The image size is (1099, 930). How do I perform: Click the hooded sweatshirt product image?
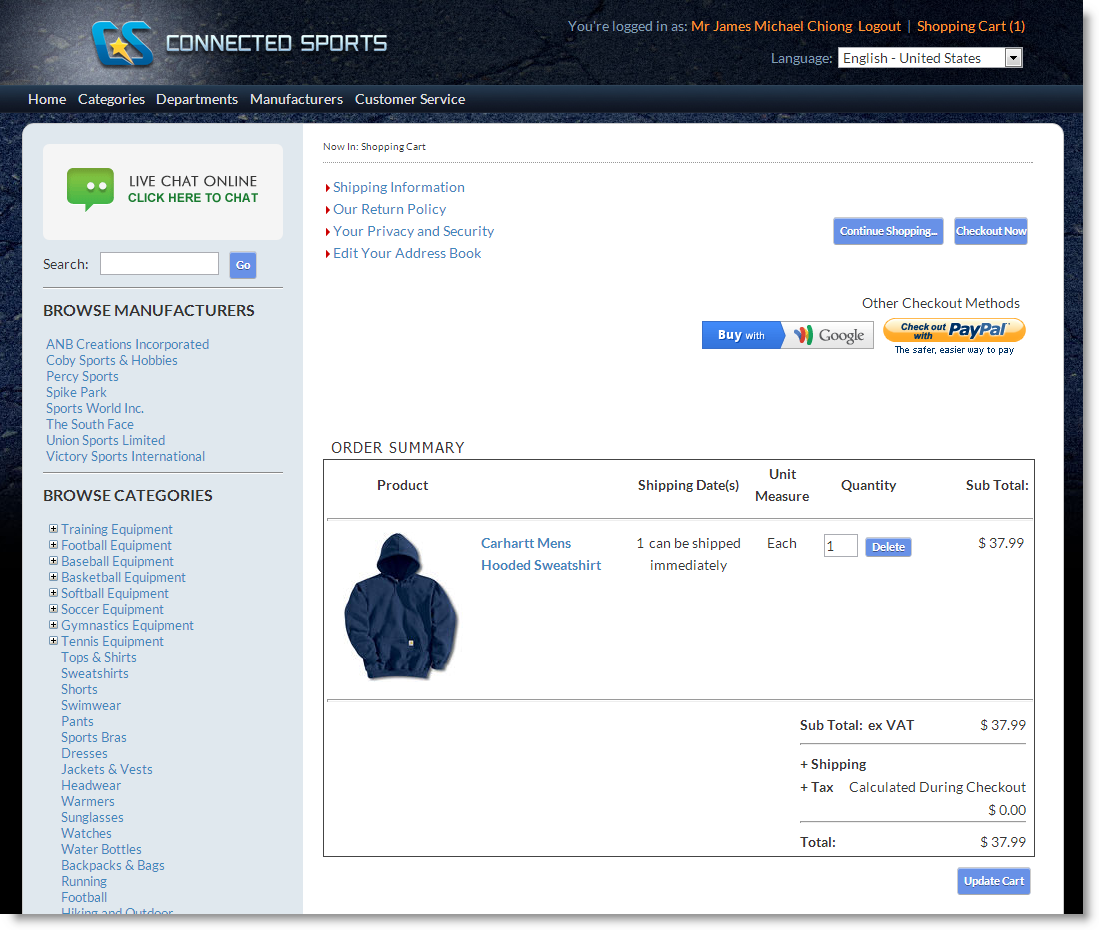coord(401,606)
